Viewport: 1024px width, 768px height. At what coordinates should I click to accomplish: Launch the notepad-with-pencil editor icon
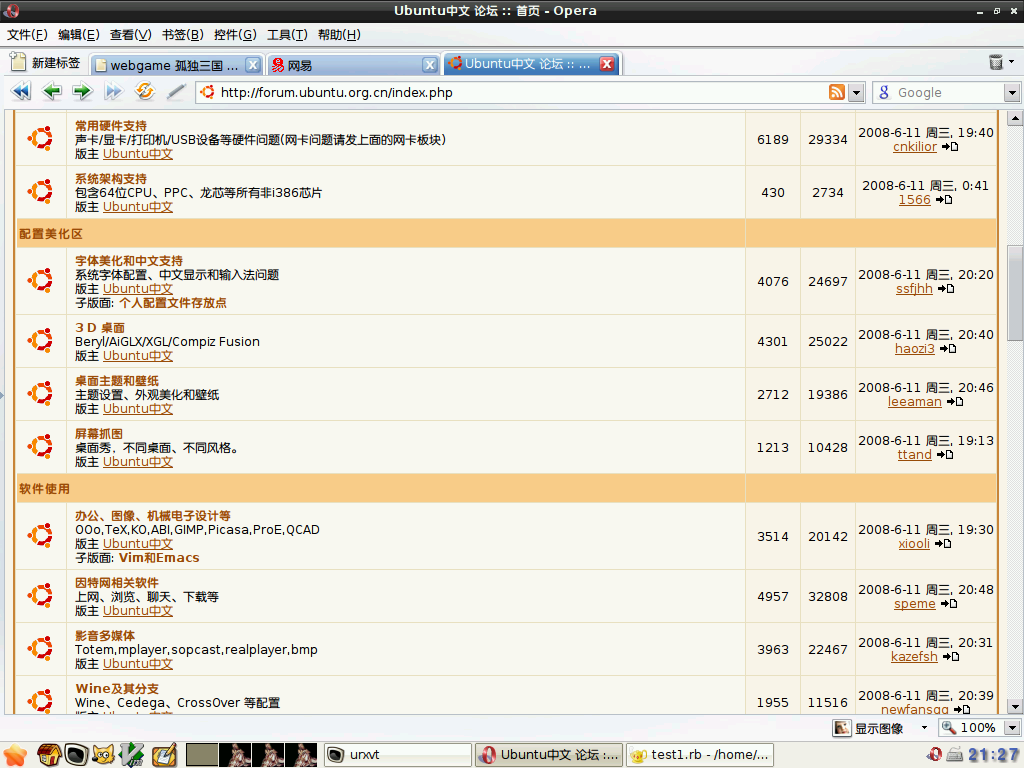[164, 755]
